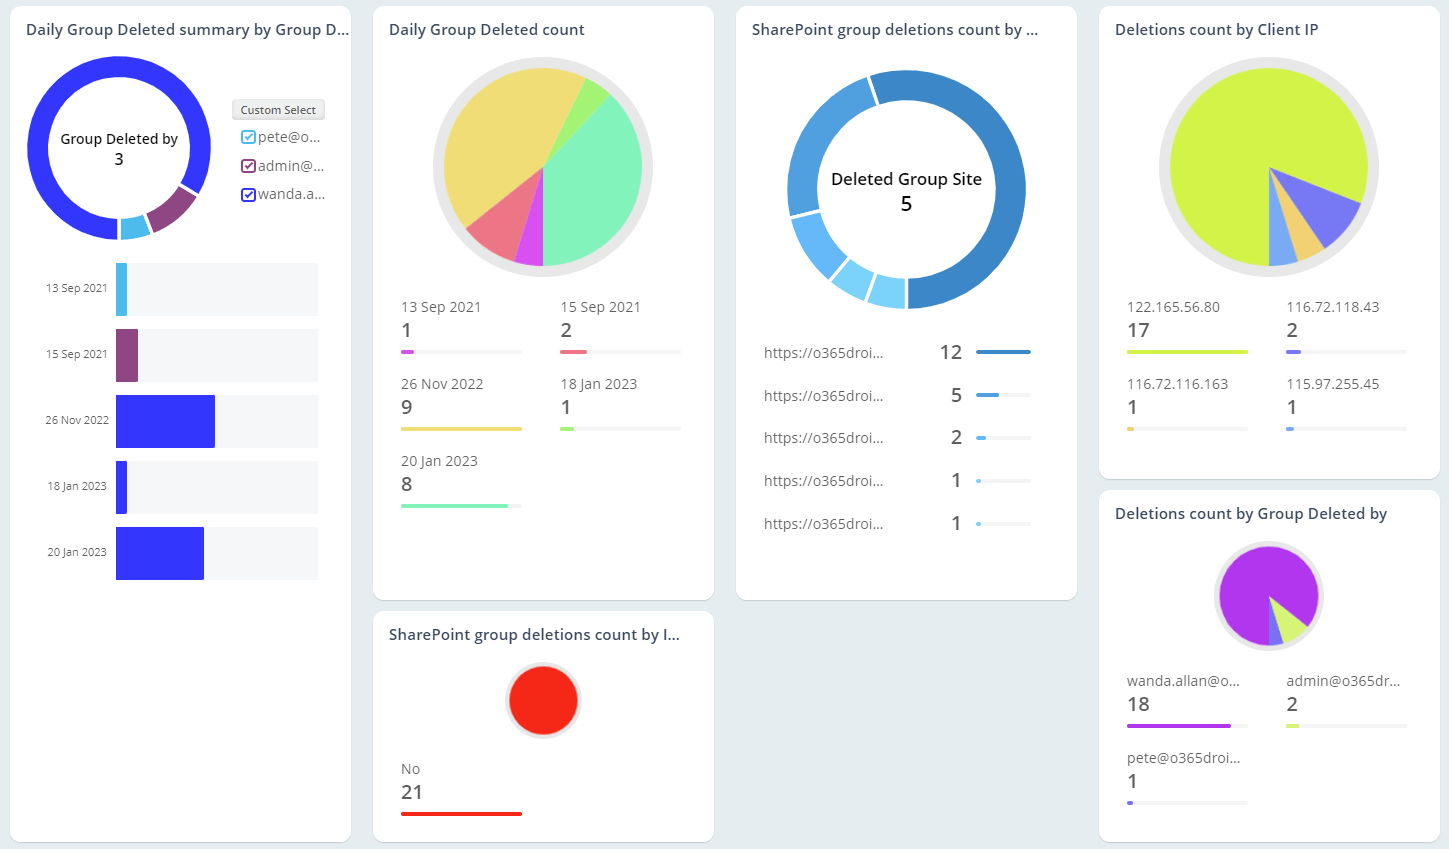The height and width of the screenshot is (849, 1449).
Task: Click the red circle in SharePoint deletions chart
Action: [x=543, y=700]
